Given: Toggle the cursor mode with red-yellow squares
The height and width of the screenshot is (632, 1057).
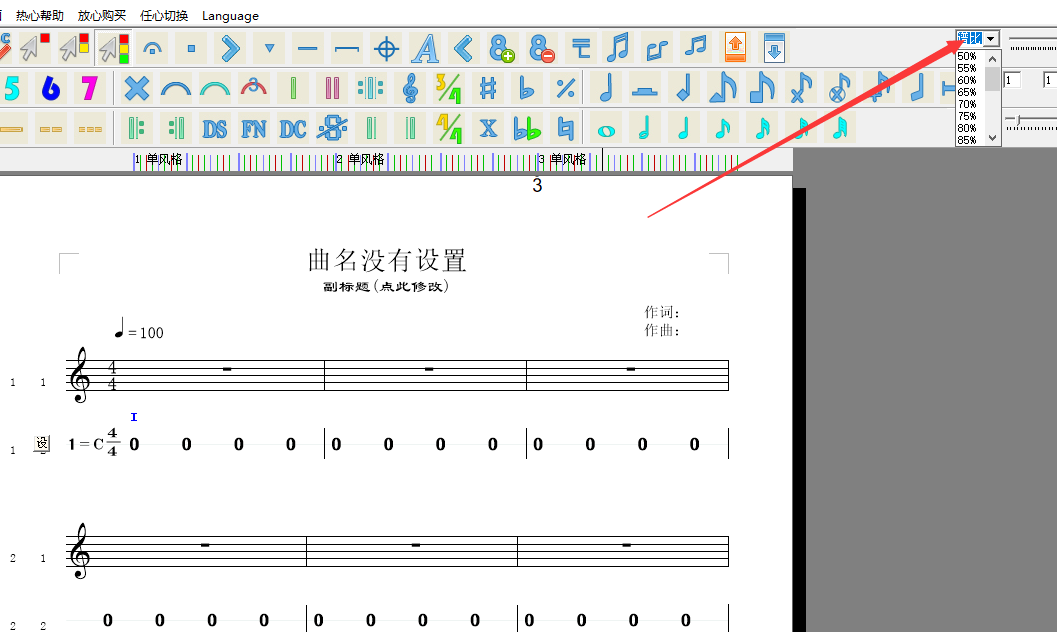Looking at the screenshot, I should tap(74, 47).
